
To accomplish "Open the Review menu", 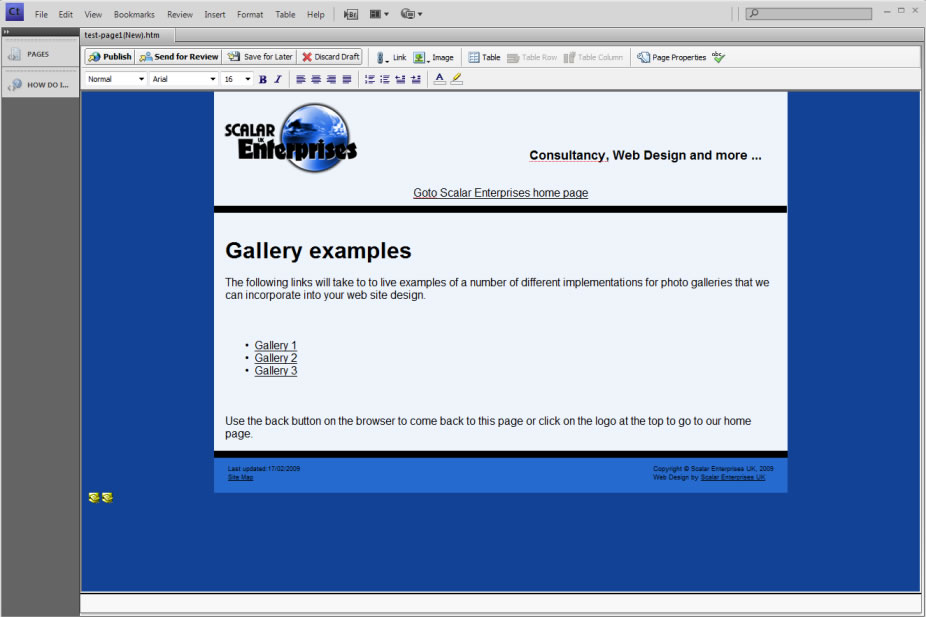I will [180, 14].
